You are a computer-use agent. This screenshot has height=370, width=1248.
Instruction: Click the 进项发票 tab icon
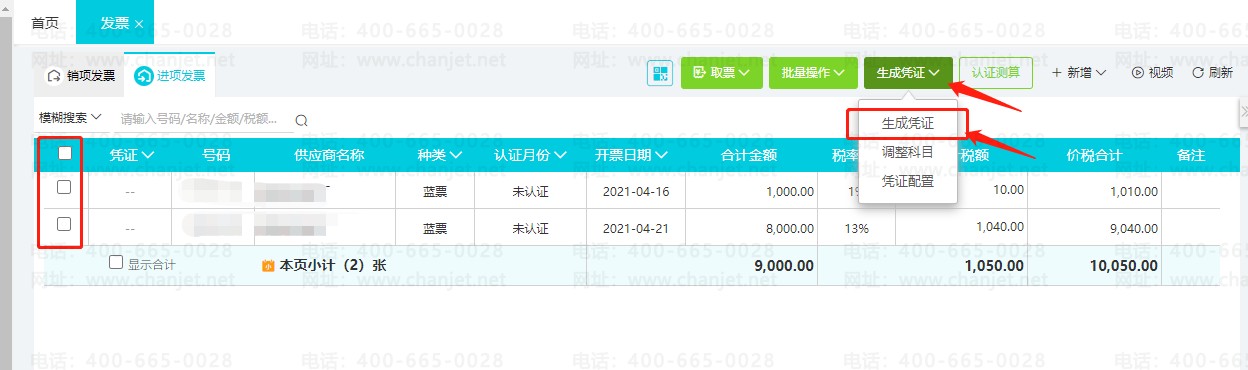(x=144, y=75)
